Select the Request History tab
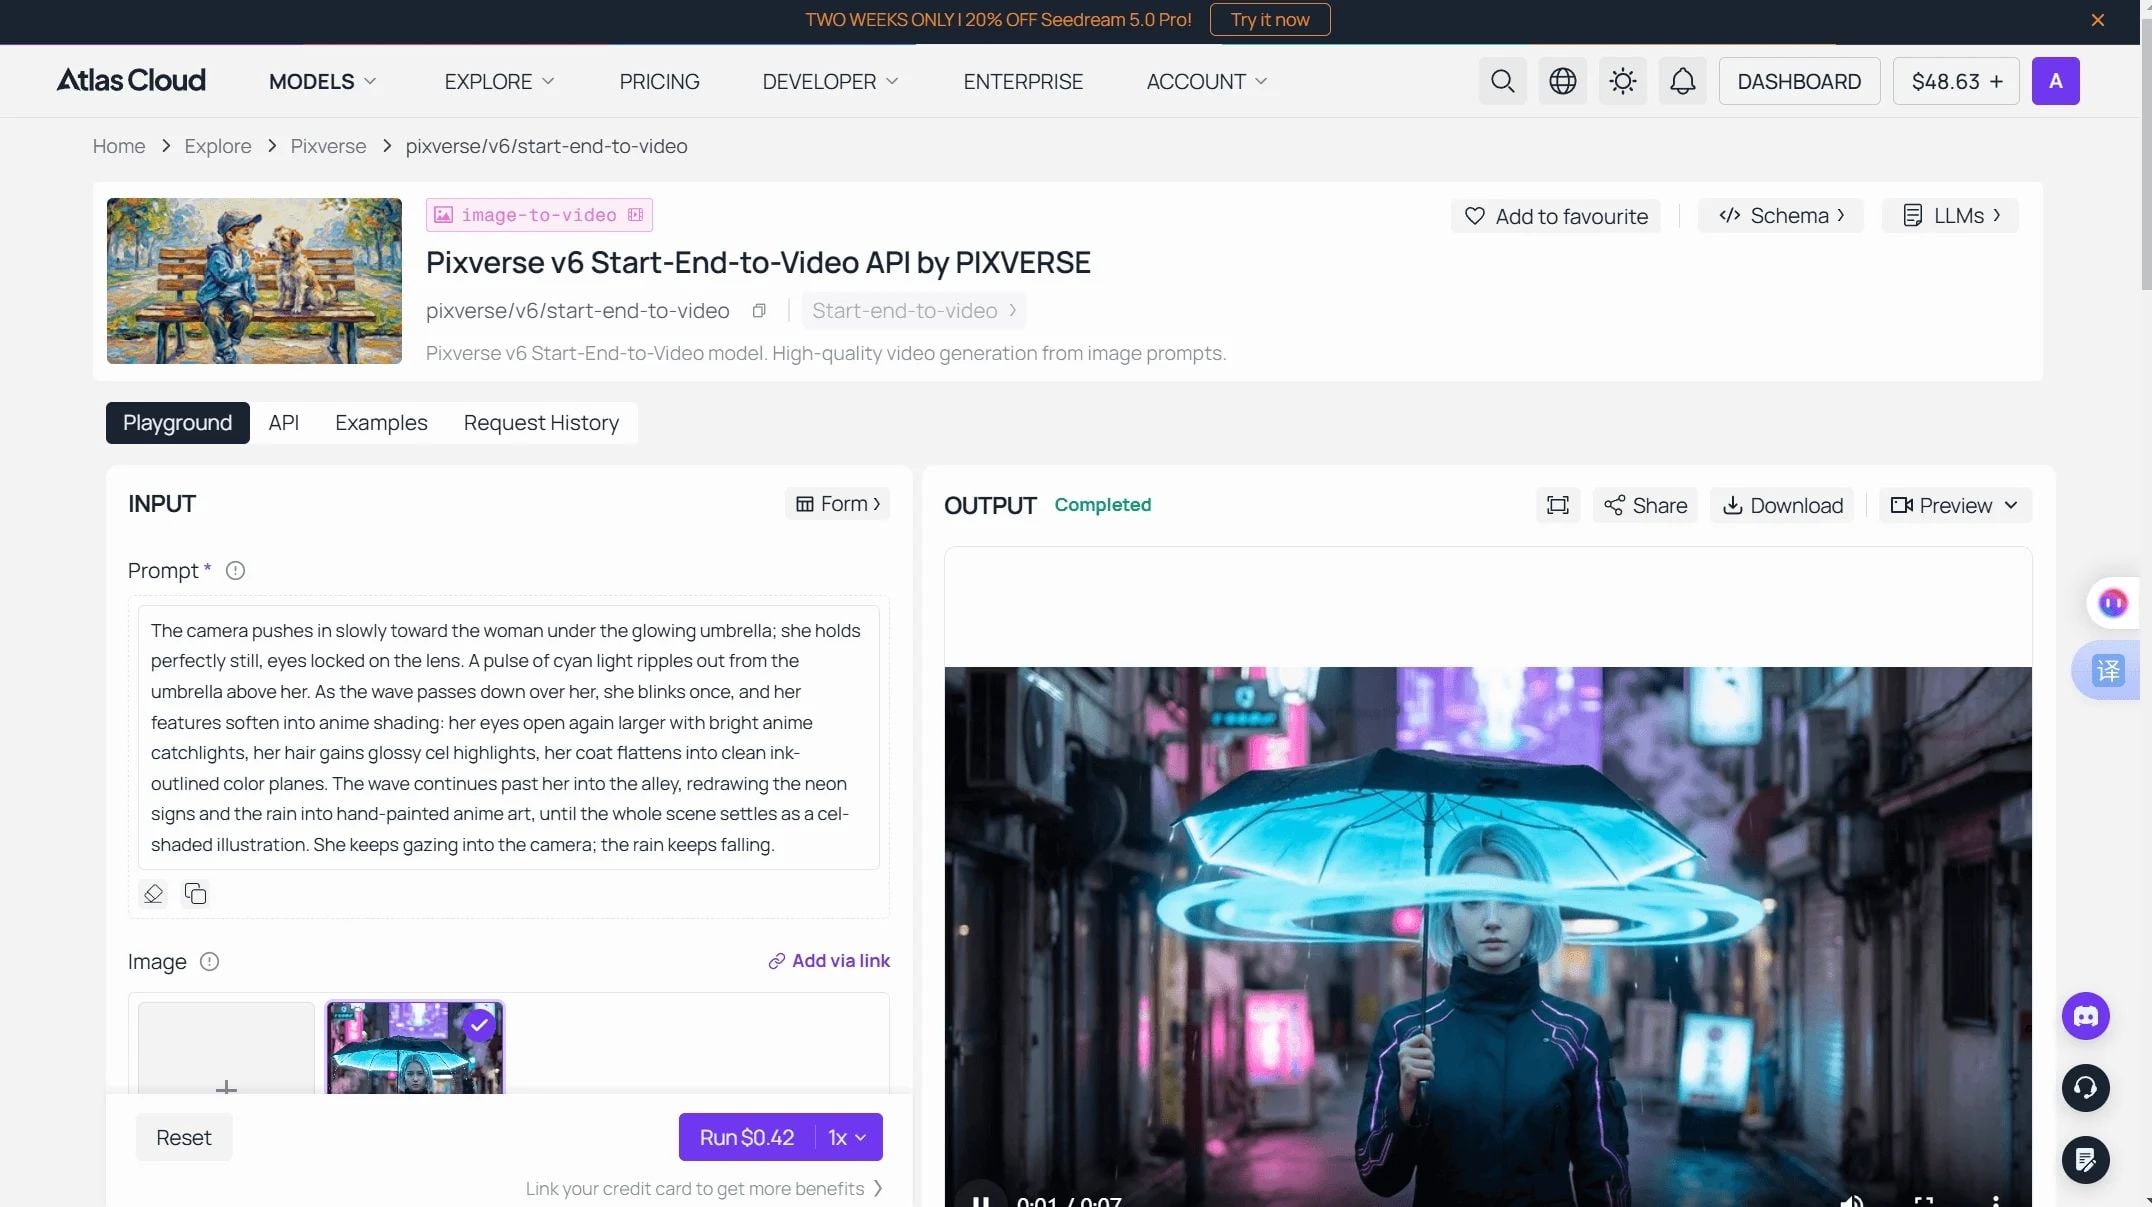 pos(541,423)
